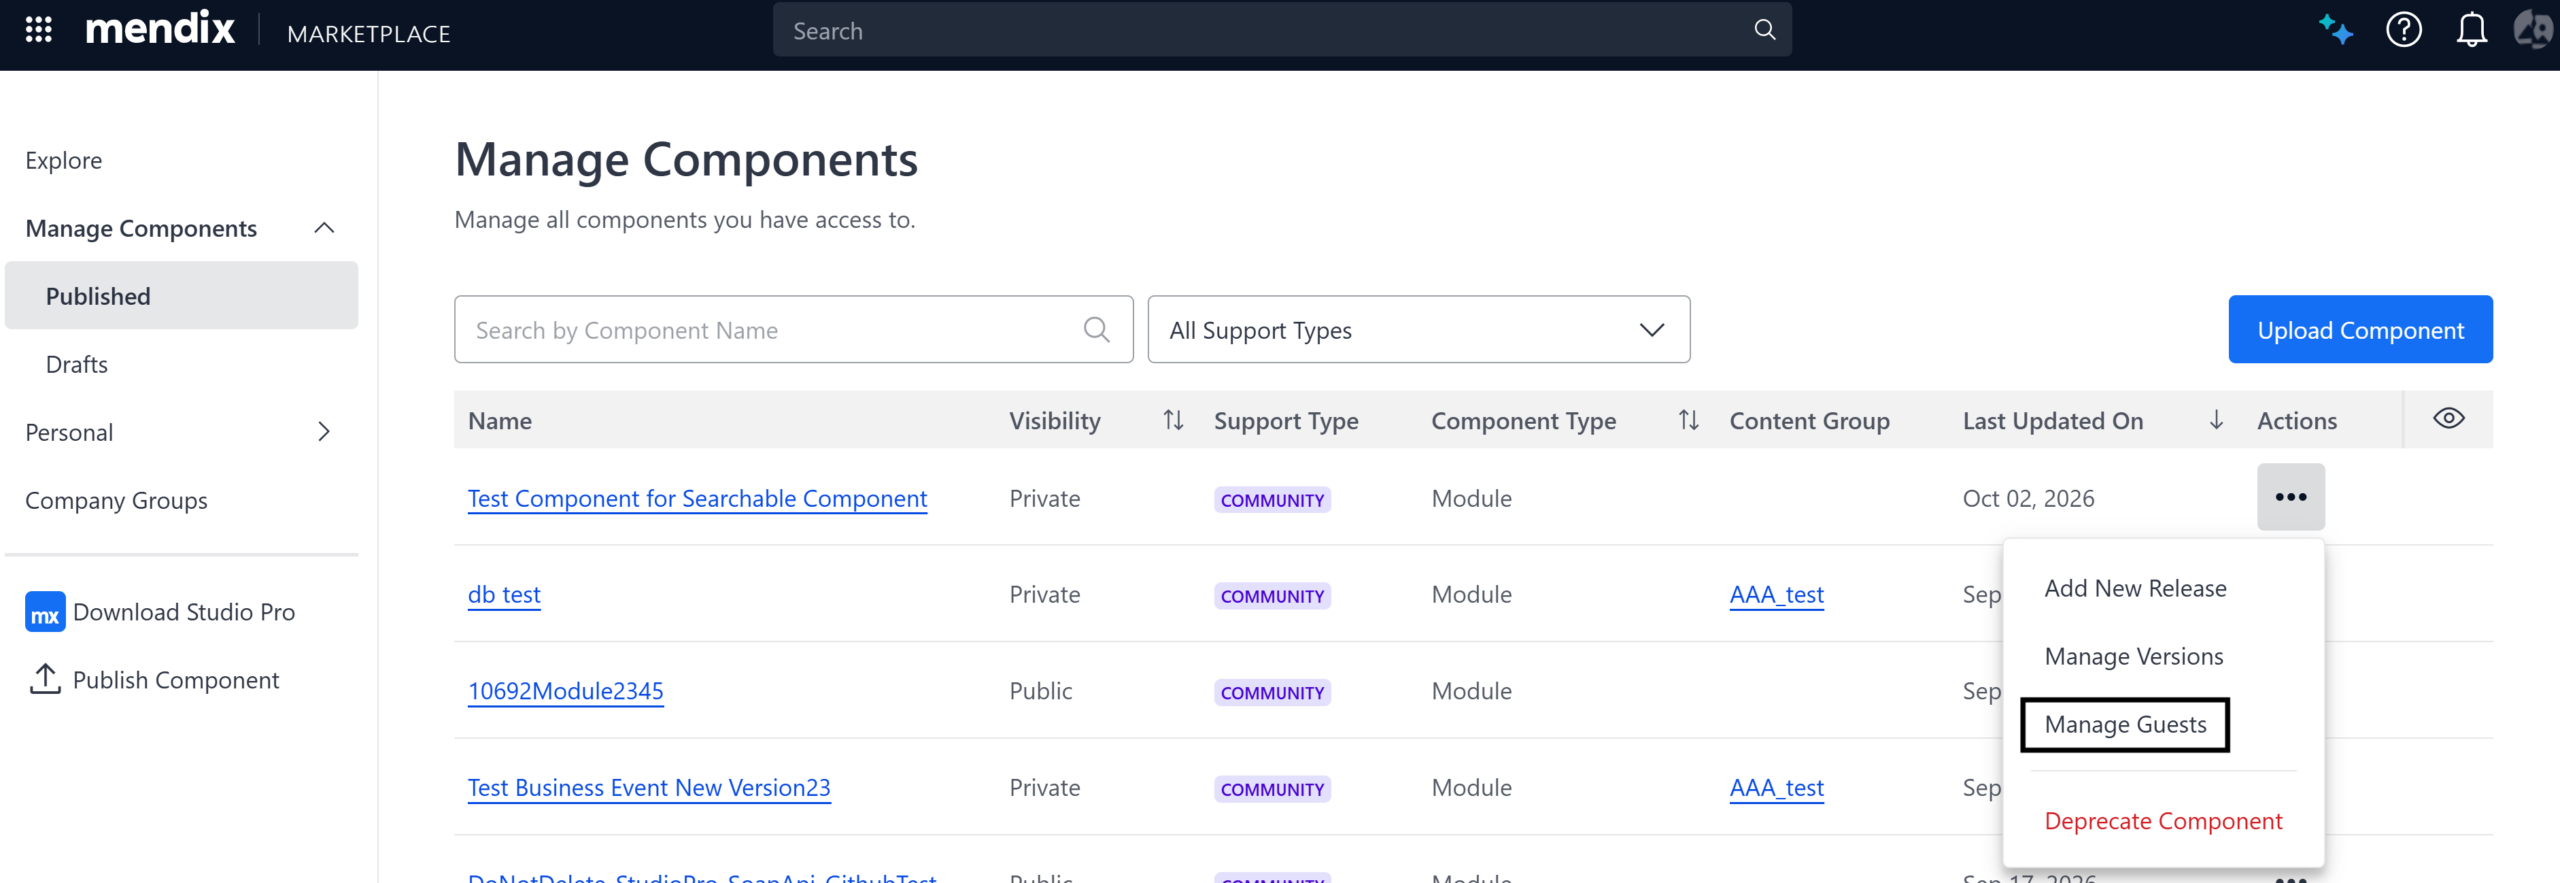The width and height of the screenshot is (2560, 883).
Task: Click Private cell in db test row
Action: point(1044,595)
